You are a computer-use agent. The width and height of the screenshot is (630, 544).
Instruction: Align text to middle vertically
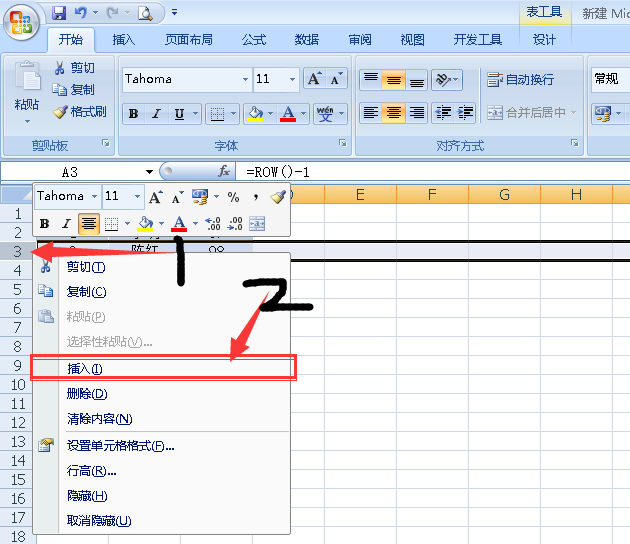pyautogui.click(x=393, y=80)
